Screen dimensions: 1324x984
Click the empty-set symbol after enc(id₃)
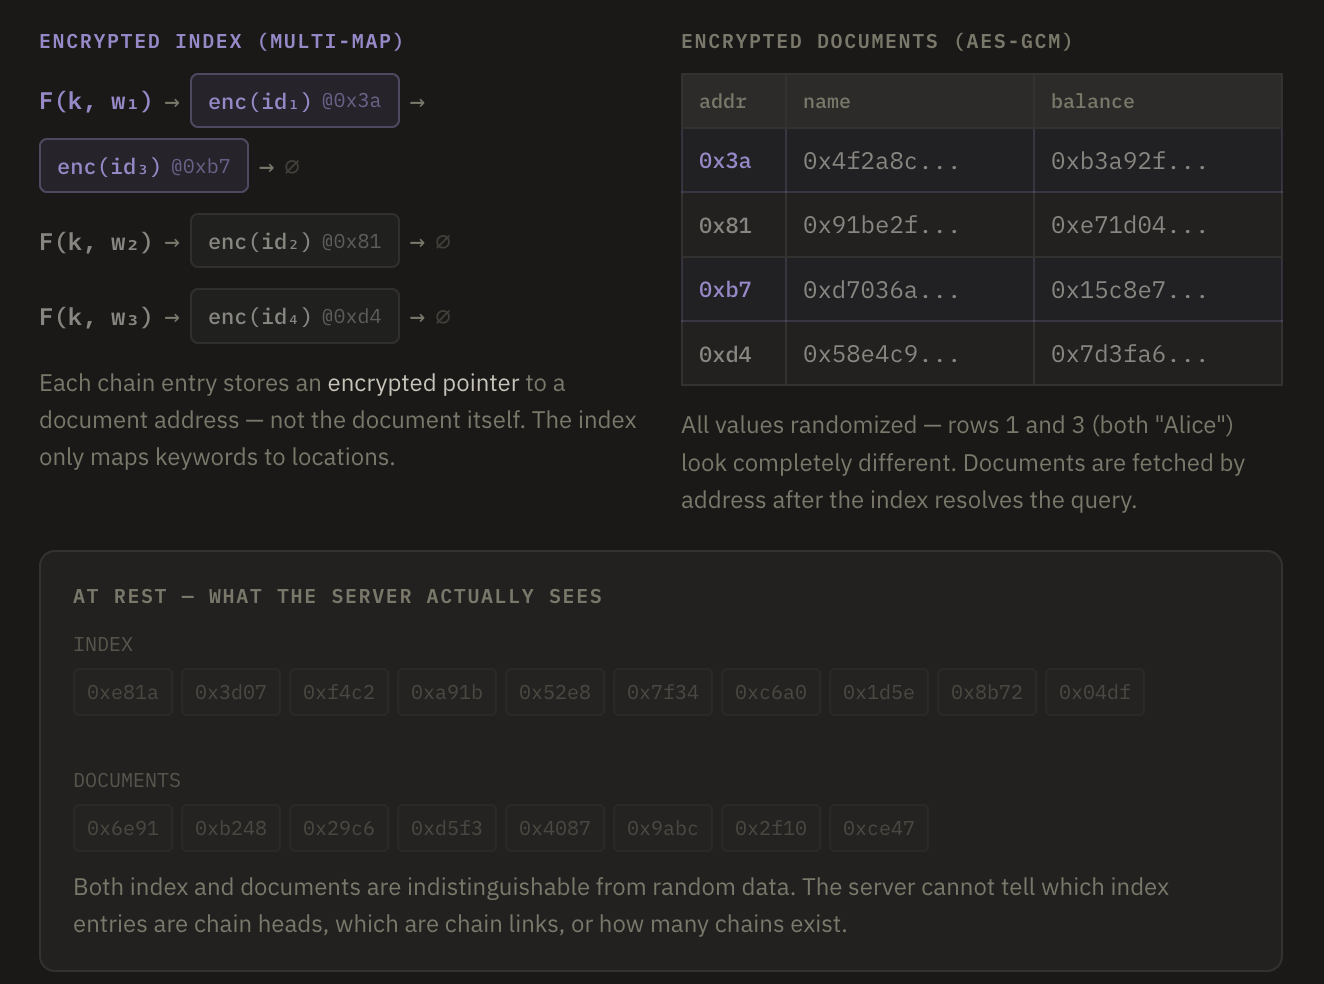tap(292, 167)
